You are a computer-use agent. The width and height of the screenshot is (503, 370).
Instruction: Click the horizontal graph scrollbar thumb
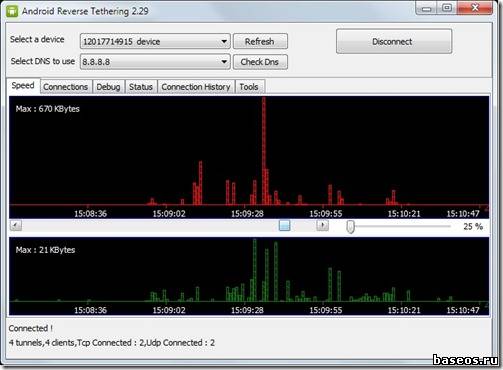pos(284,226)
